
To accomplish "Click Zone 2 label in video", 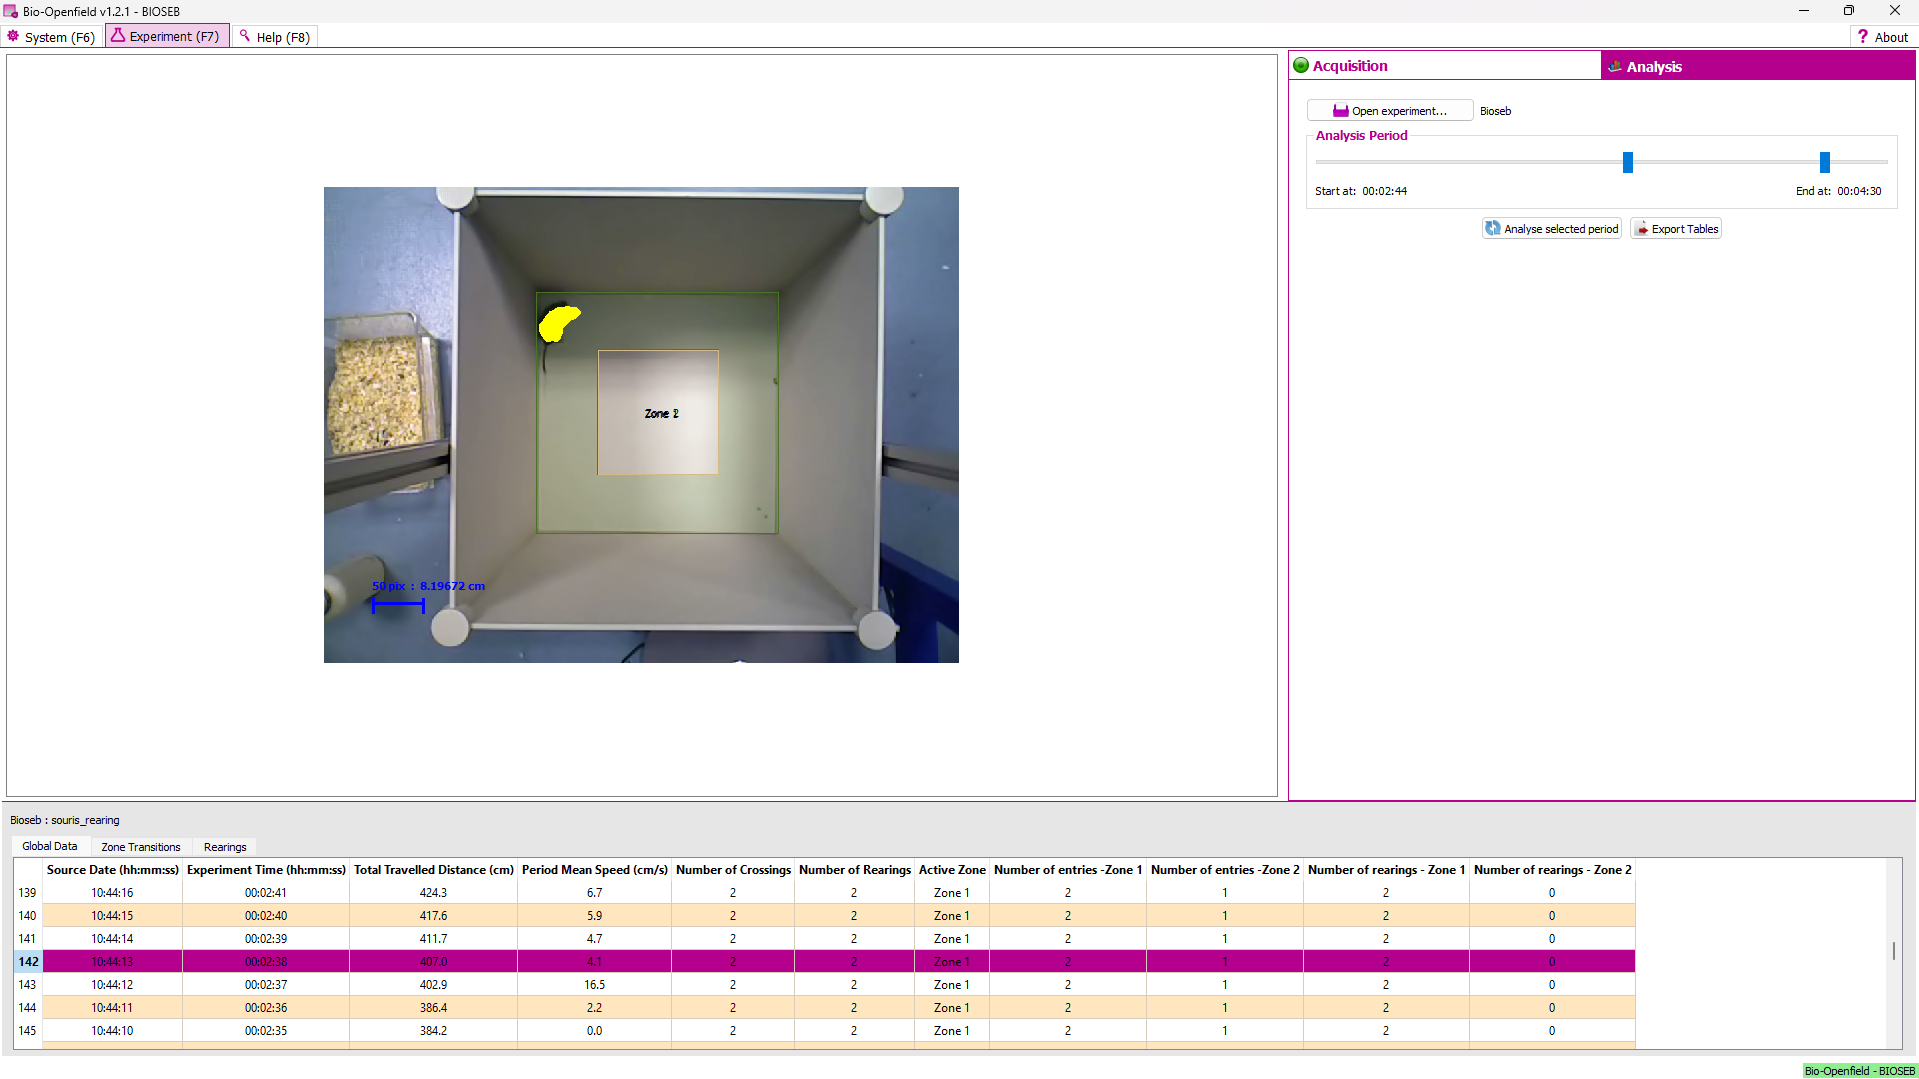I will tap(661, 413).
